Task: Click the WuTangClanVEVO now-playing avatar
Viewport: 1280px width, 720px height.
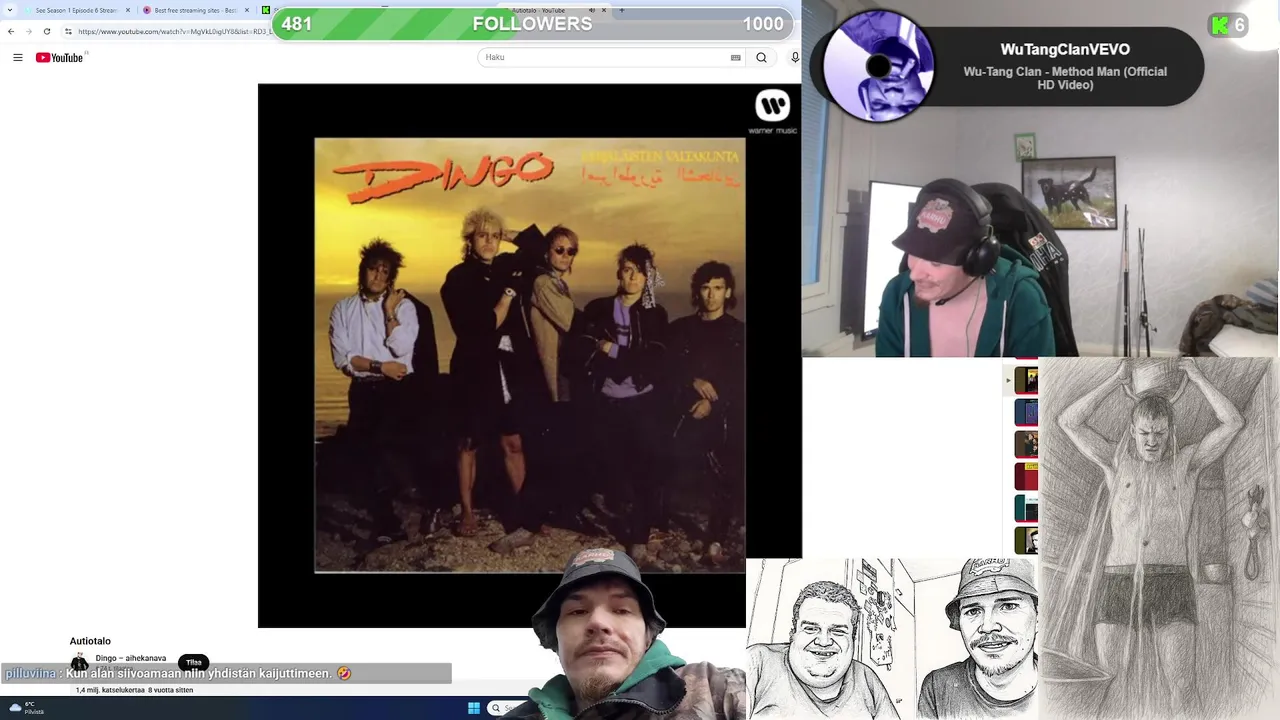Action: click(x=878, y=66)
